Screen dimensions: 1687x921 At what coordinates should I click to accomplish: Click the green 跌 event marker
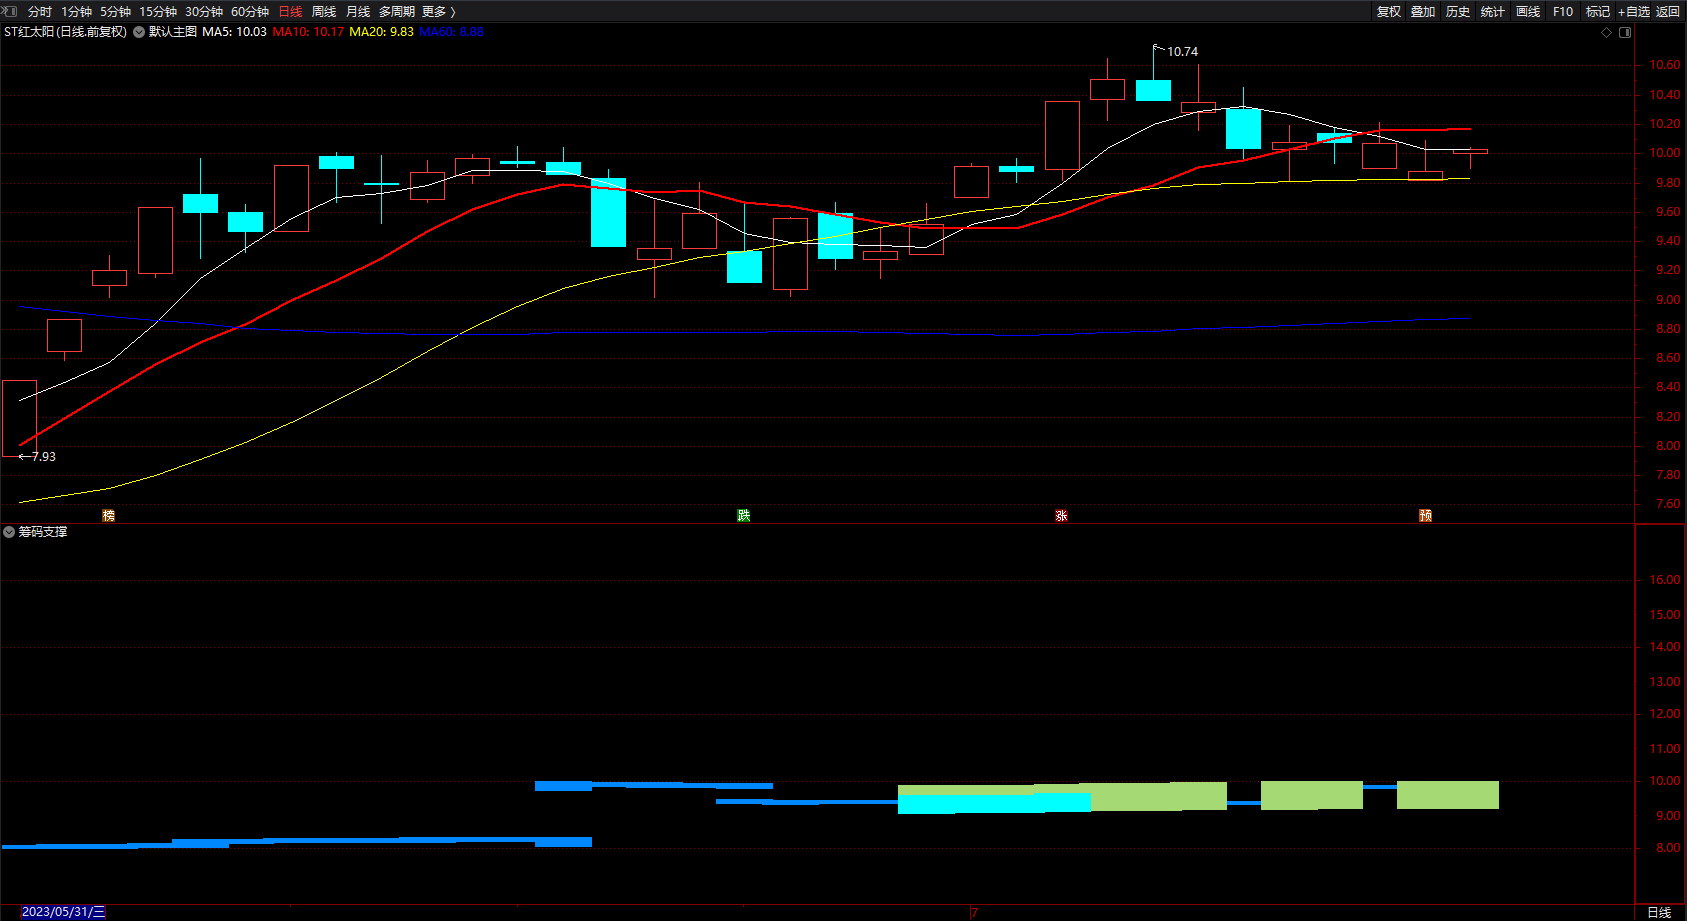(744, 515)
